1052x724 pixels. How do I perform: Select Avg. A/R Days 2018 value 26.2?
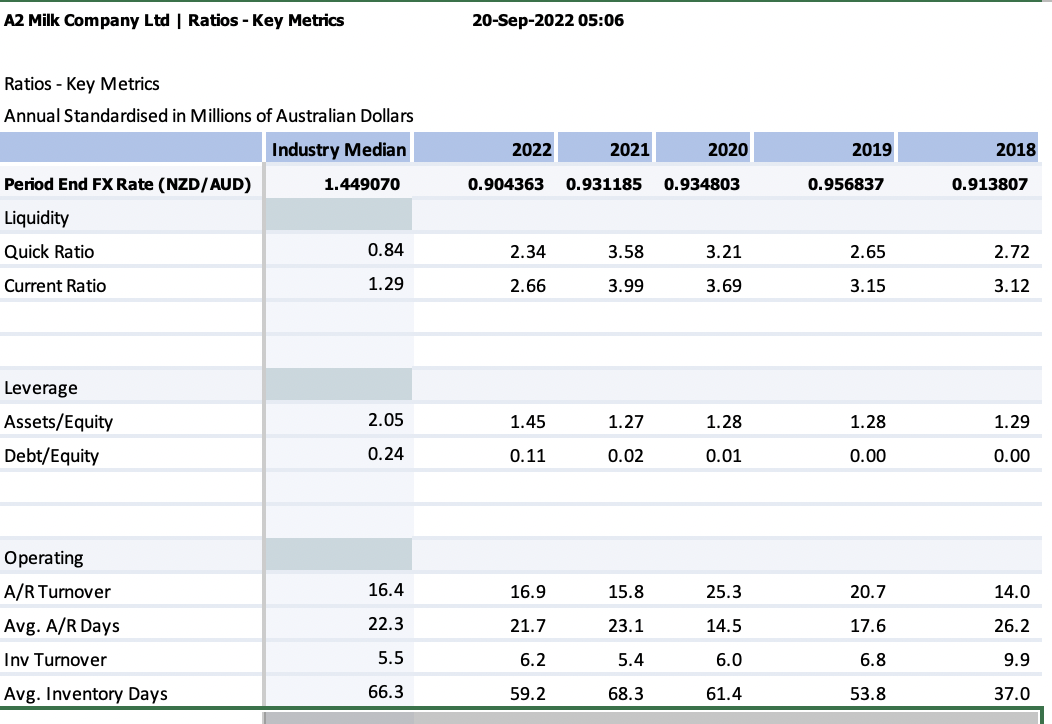pyautogui.click(x=1012, y=626)
